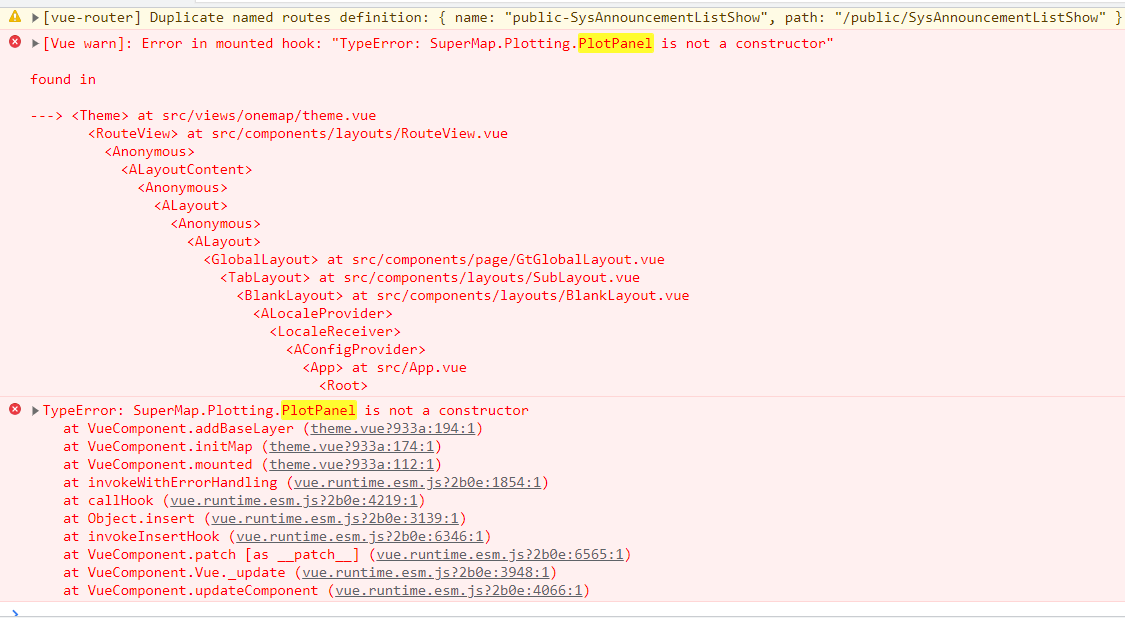Open the theme.vue?933a:174:1 source link
This screenshot has height=618, width=1125.
(x=352, y=446)
